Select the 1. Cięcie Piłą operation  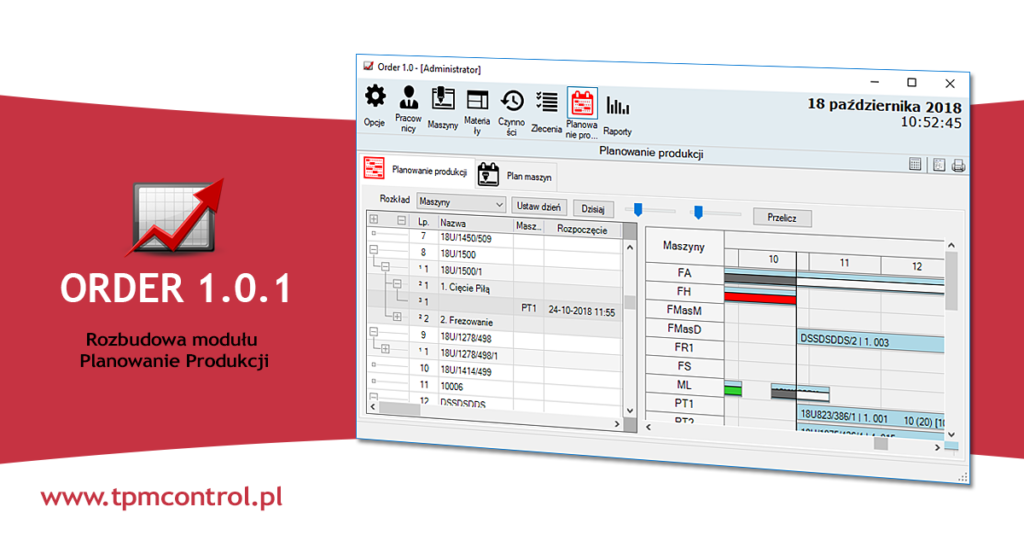coord(464,288)
